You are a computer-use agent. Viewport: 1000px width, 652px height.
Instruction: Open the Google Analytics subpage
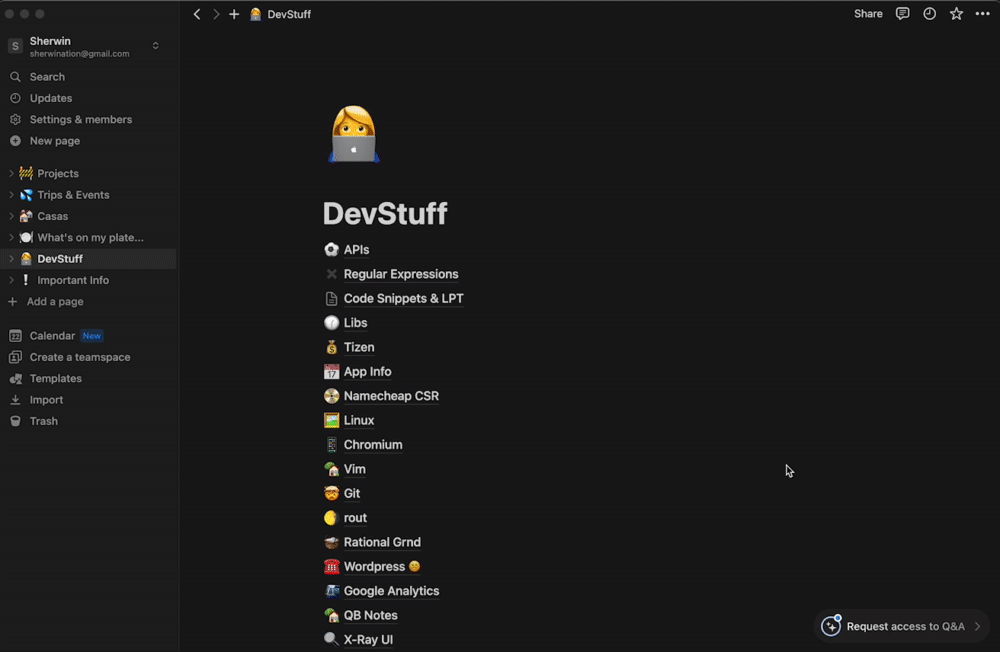pos(391,591)
